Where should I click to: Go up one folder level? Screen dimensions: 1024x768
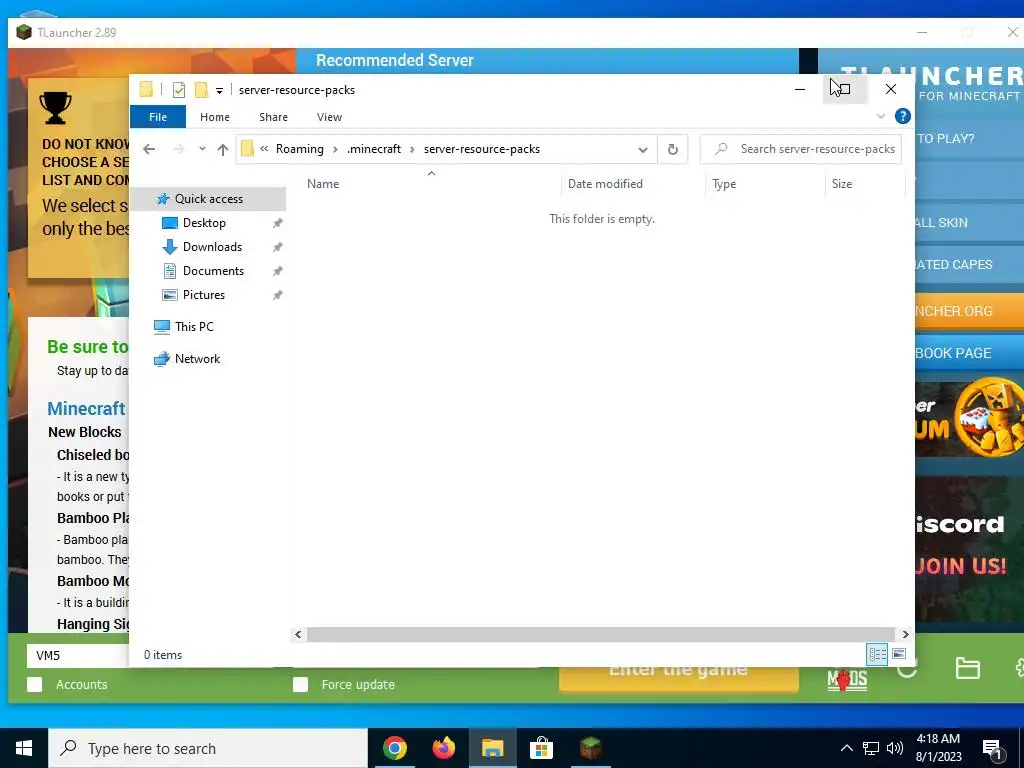point(223,149)
